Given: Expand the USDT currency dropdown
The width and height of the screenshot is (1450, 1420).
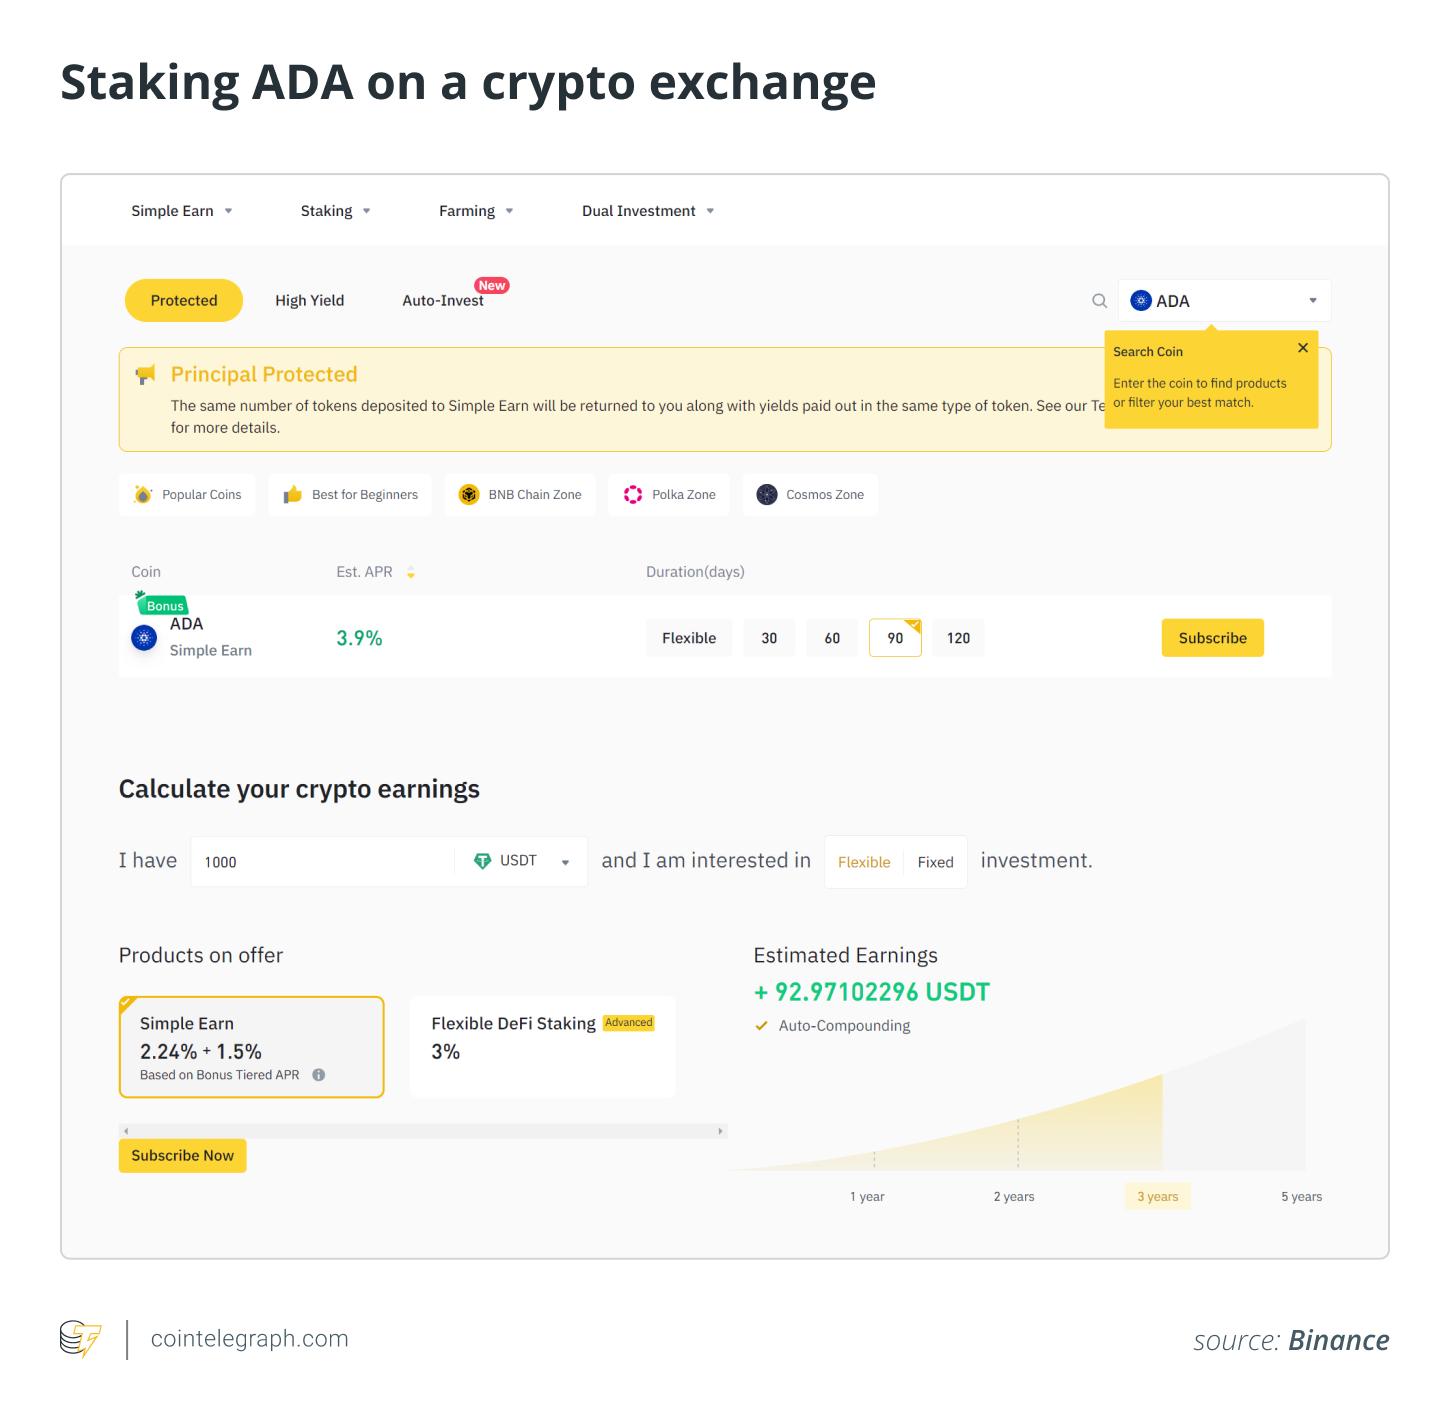Looking at the screenshot, I should 521,861.
